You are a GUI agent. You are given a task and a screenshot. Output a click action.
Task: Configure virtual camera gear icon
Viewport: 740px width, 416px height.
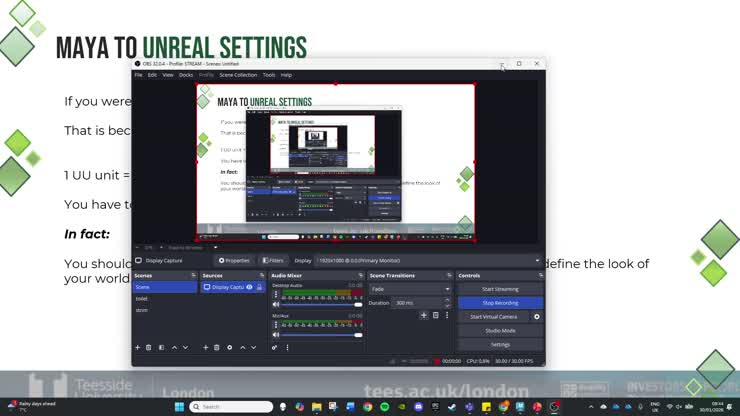coord(537,317)
